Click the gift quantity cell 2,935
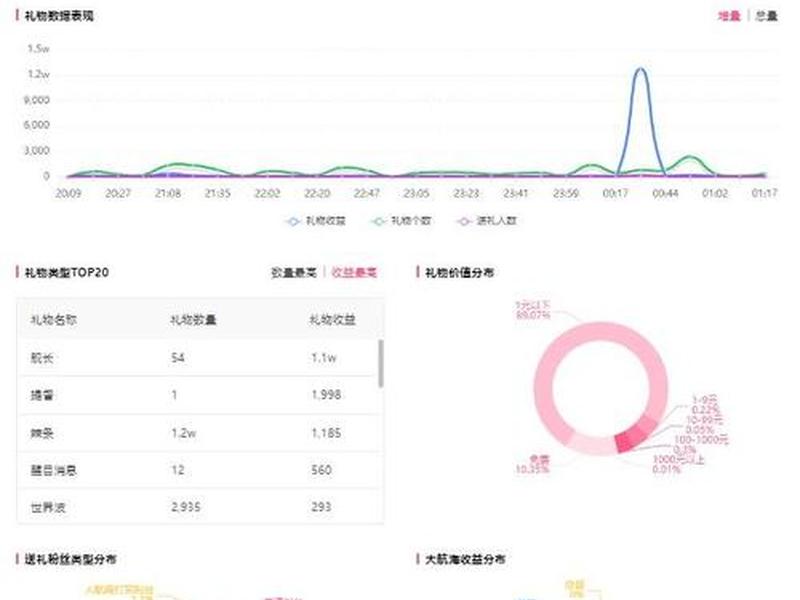 [x=186, y=507]
